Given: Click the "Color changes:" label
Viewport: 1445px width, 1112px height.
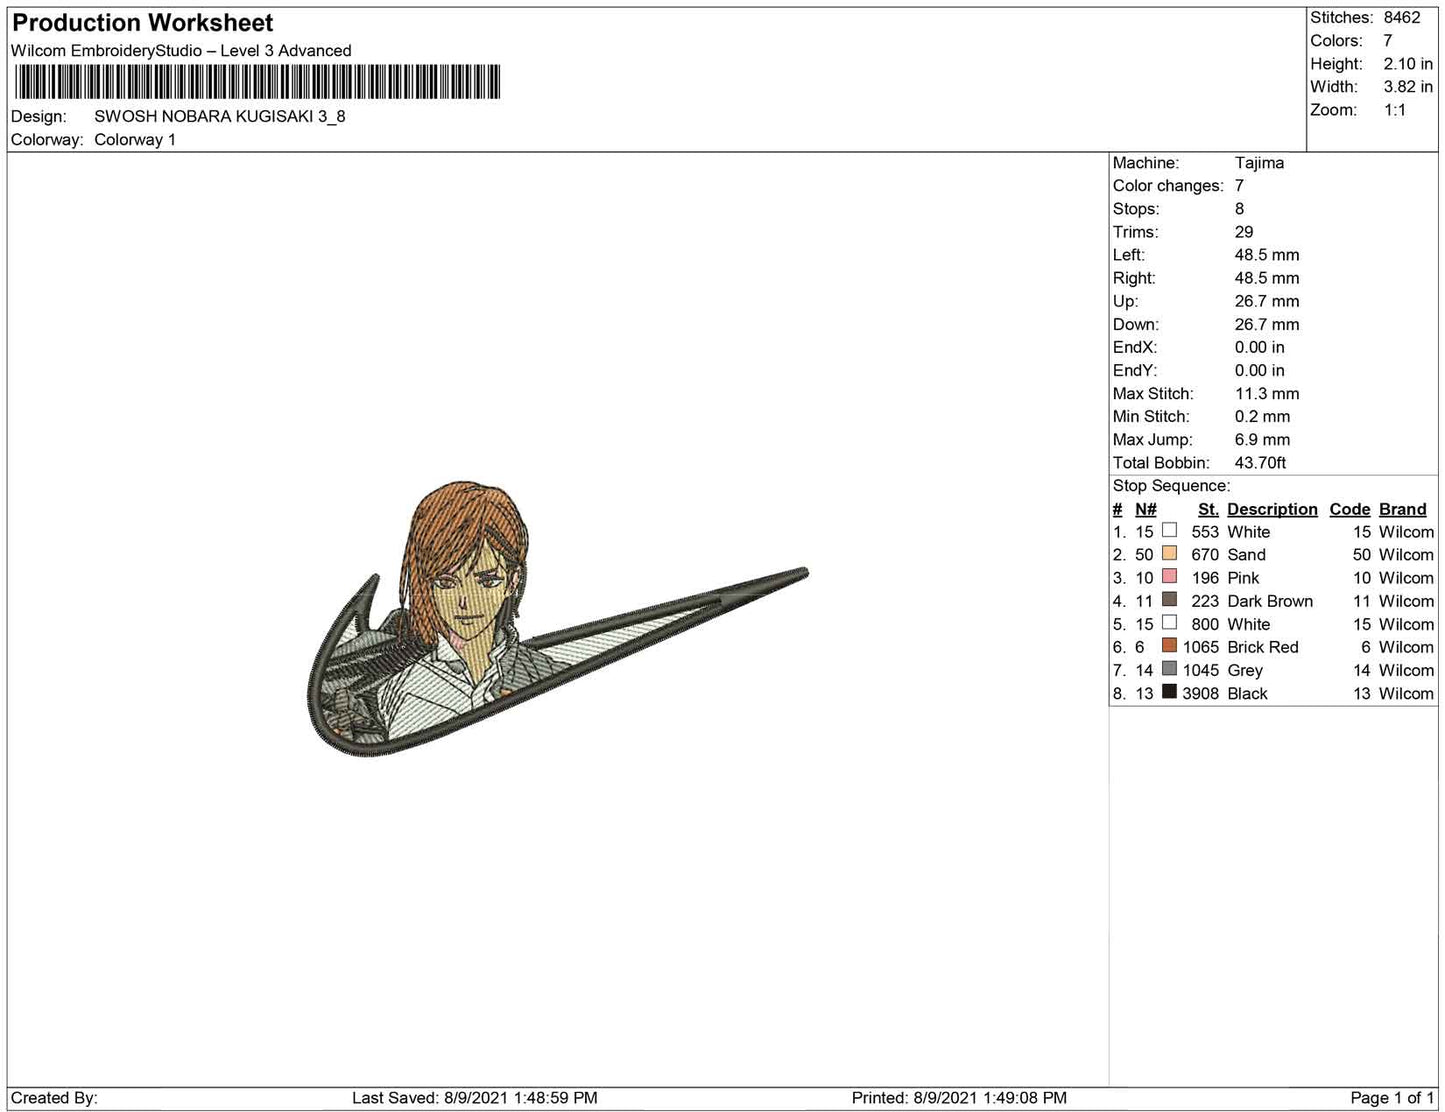Looking at the screenshot, I should tap(1168, 186).
